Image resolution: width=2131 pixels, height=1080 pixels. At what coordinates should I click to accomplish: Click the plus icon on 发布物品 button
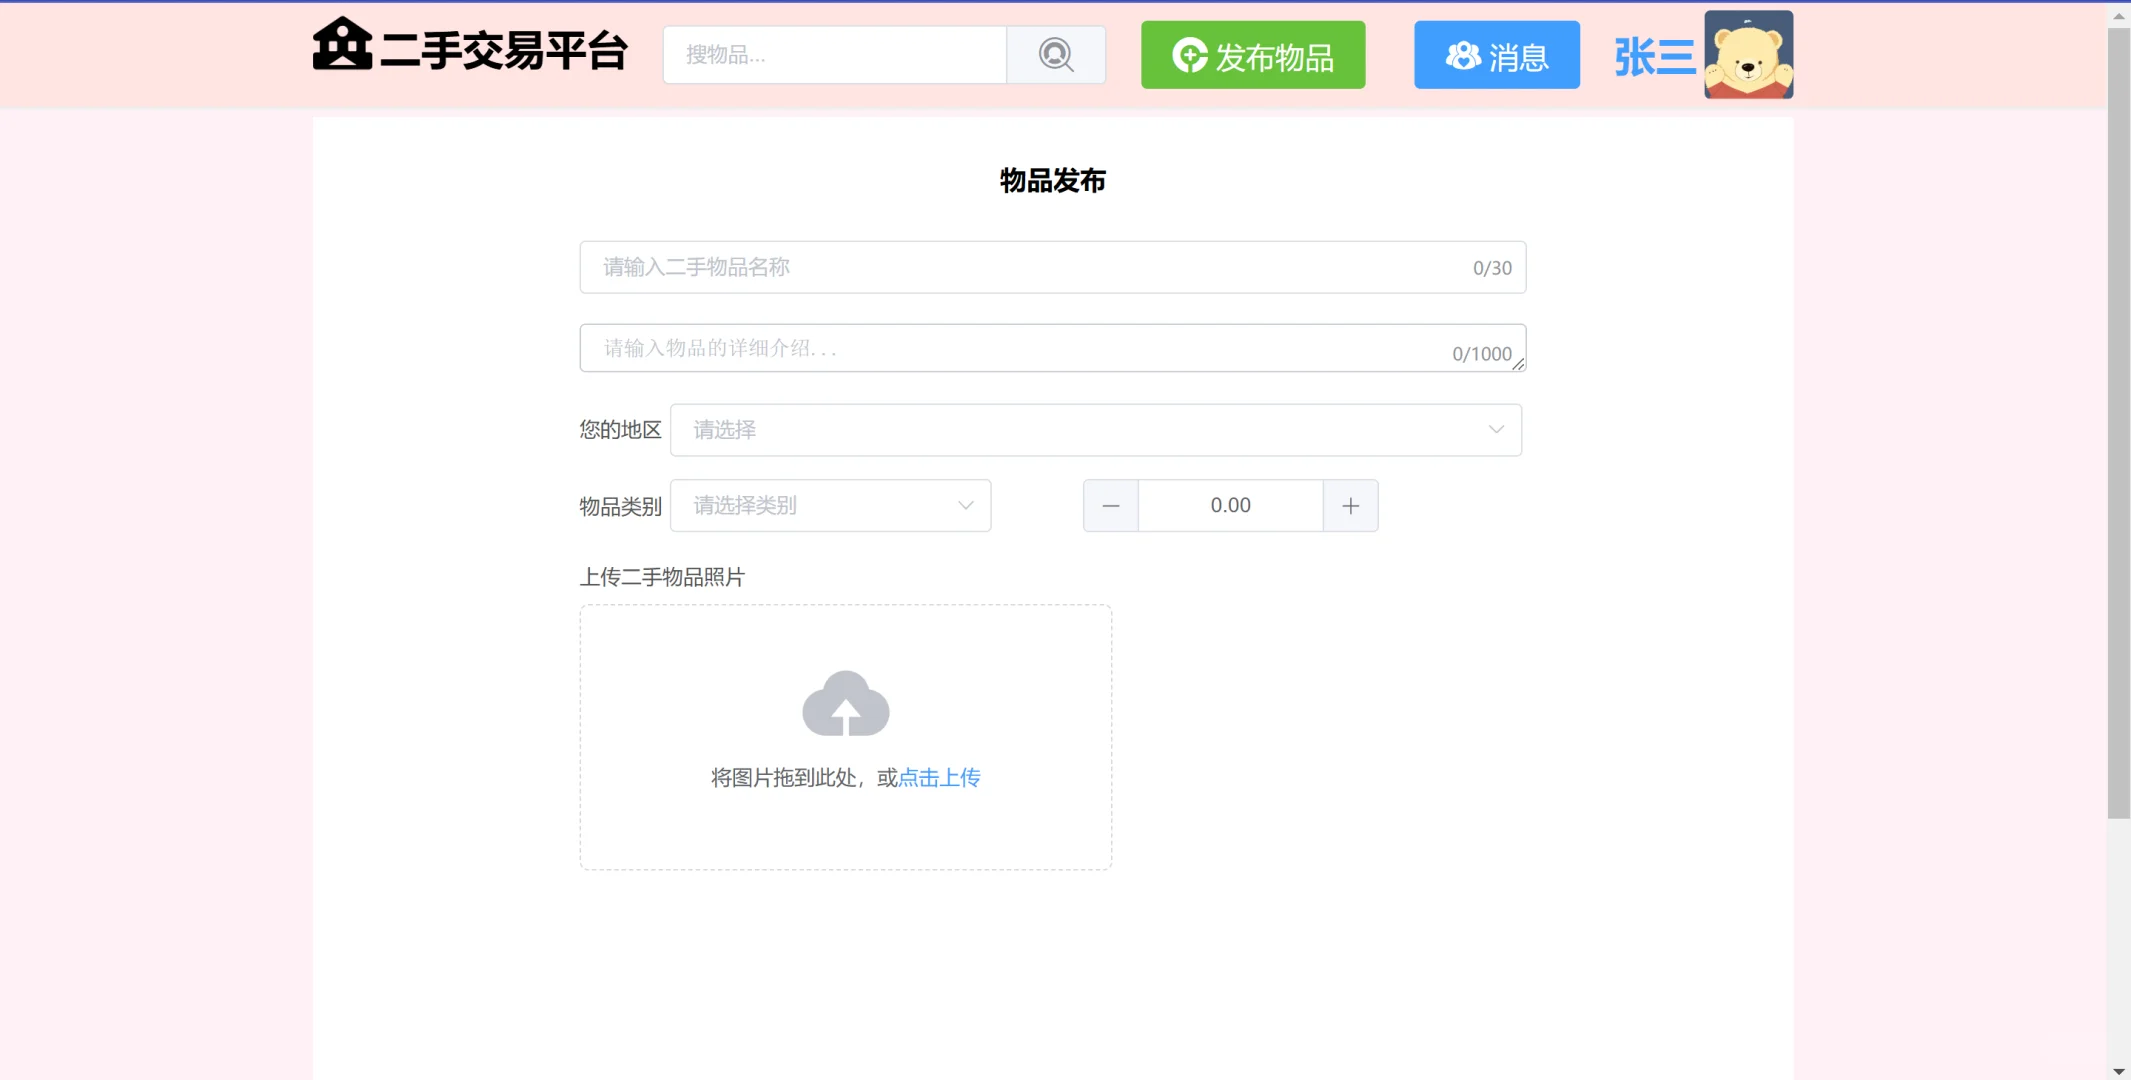(1189, 55)
